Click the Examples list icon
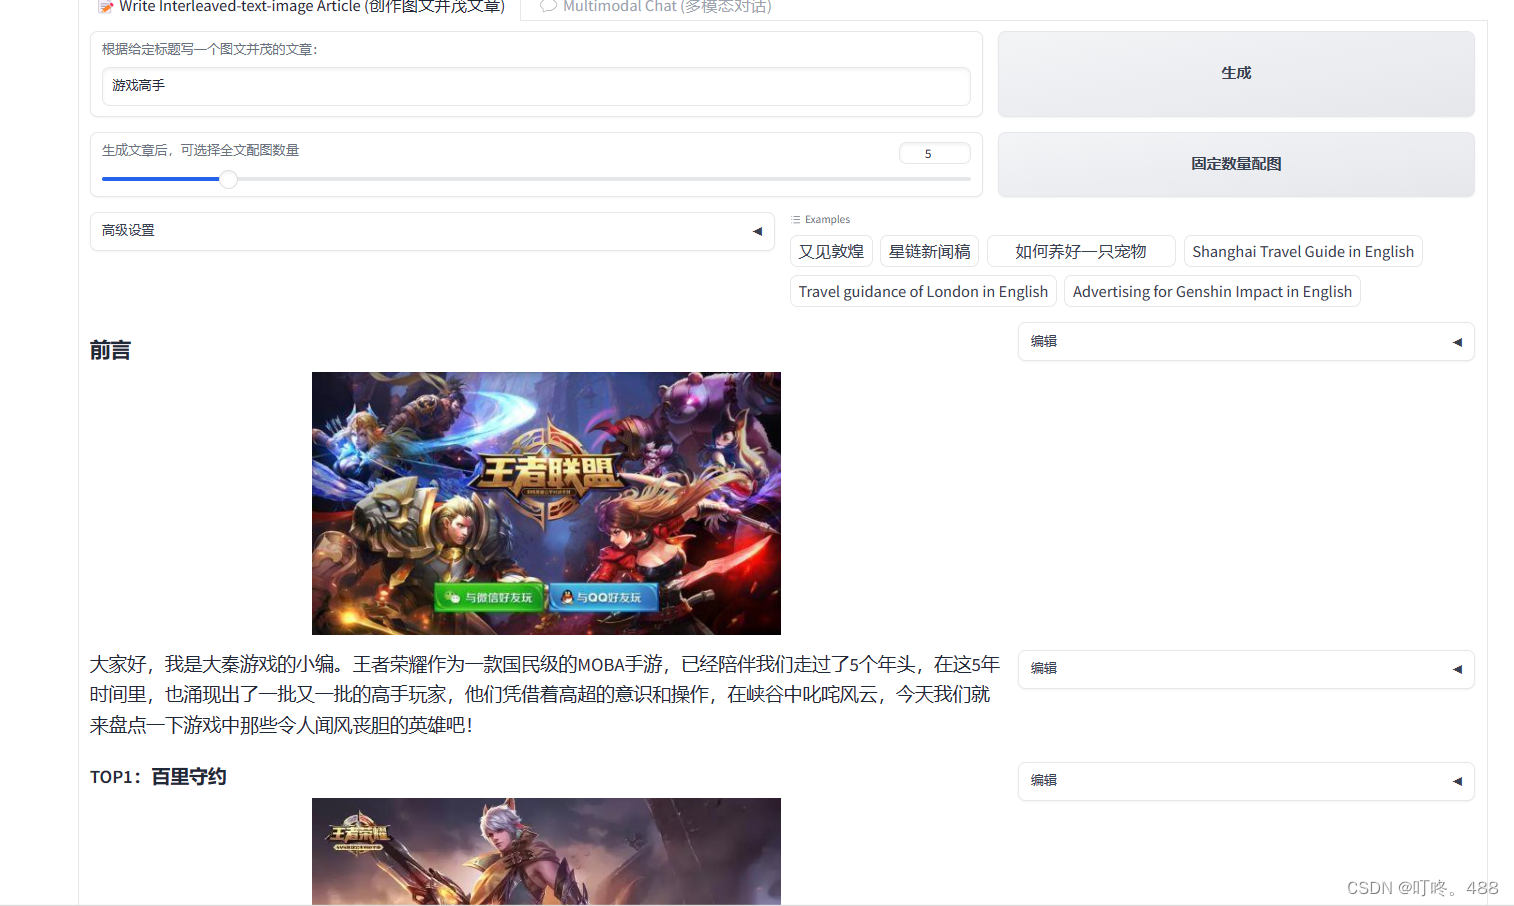This screenshot has height=906, width=1514. point(796,219)
